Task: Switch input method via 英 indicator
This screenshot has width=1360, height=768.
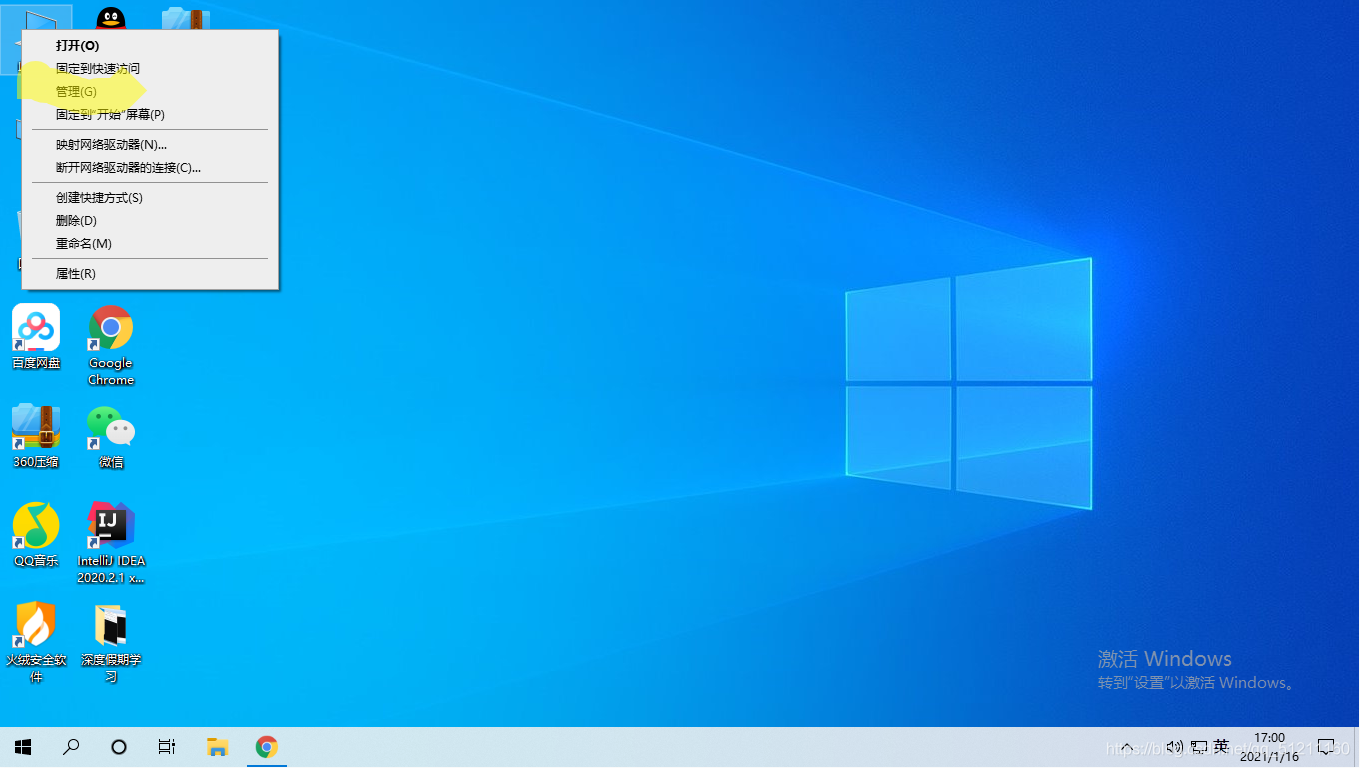Action: coord(1221,747)
